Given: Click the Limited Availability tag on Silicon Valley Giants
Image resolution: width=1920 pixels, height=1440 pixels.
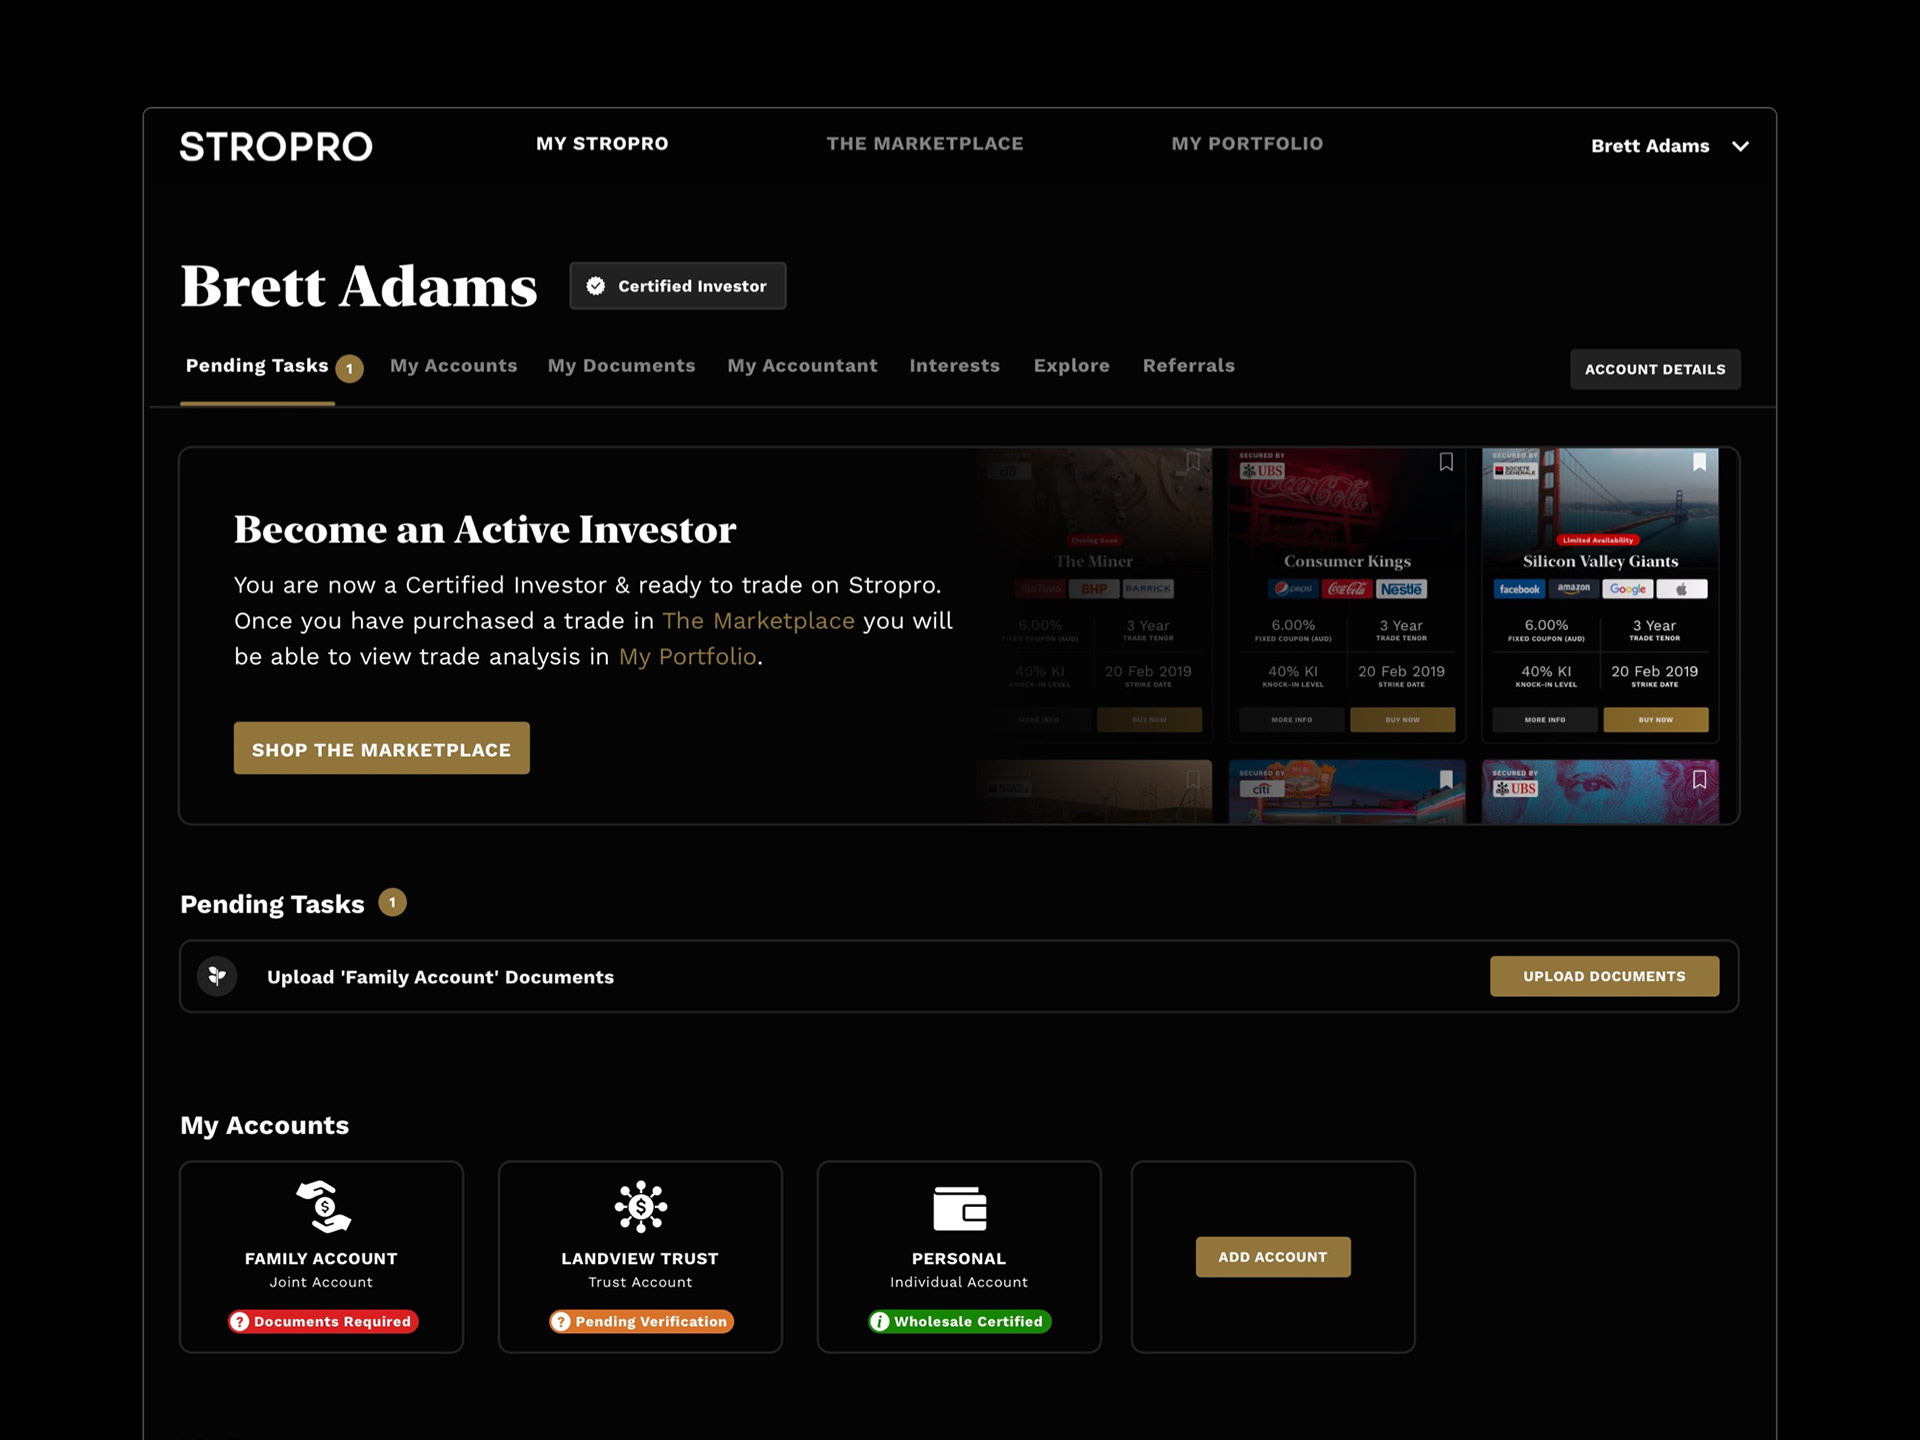Looking at the screenshot, I should pyautogui.click(x=1598, y=540).
